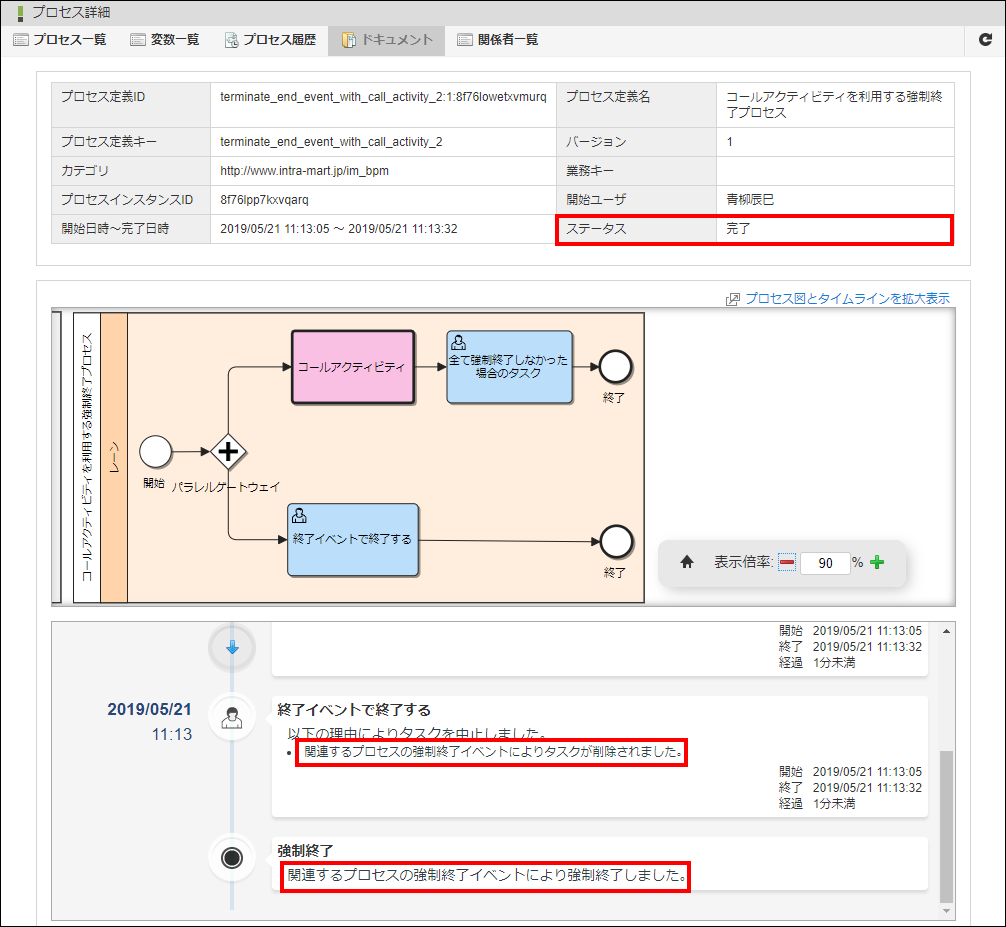The height and width of the screenshot is (927, 1006).
Task: Select the 開始 start event circle in the diagram
Action: pyautogui.click(x=156, y=452)
